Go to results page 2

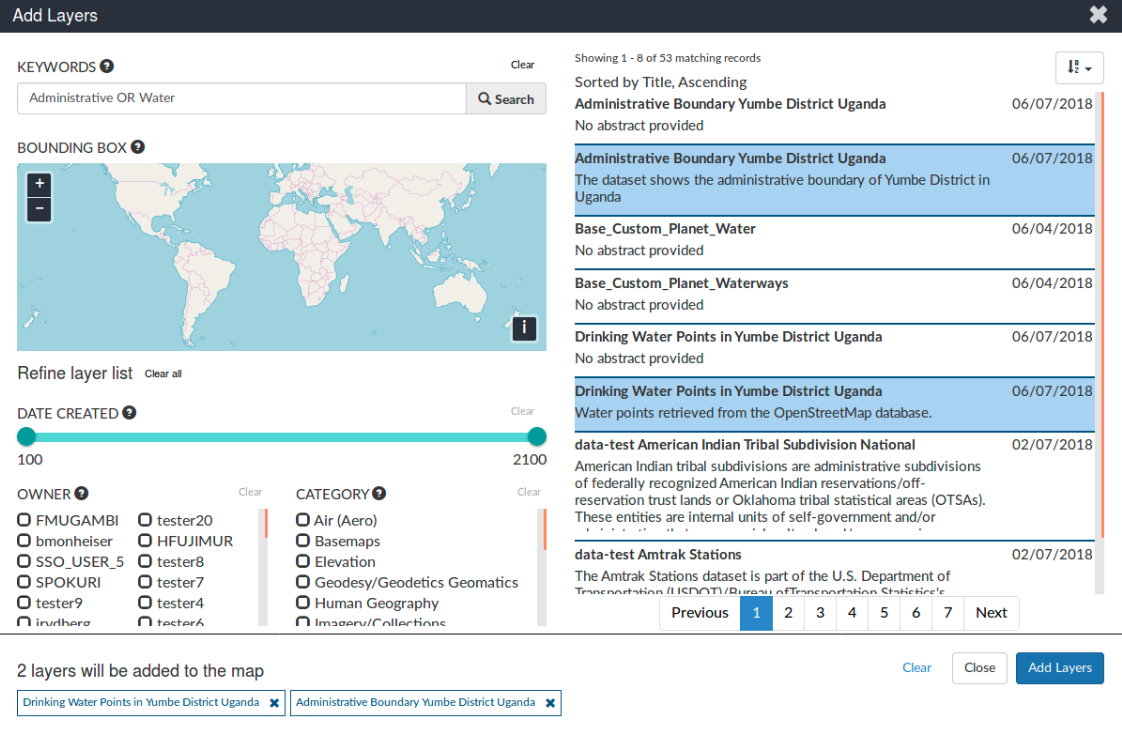(788, 613)
